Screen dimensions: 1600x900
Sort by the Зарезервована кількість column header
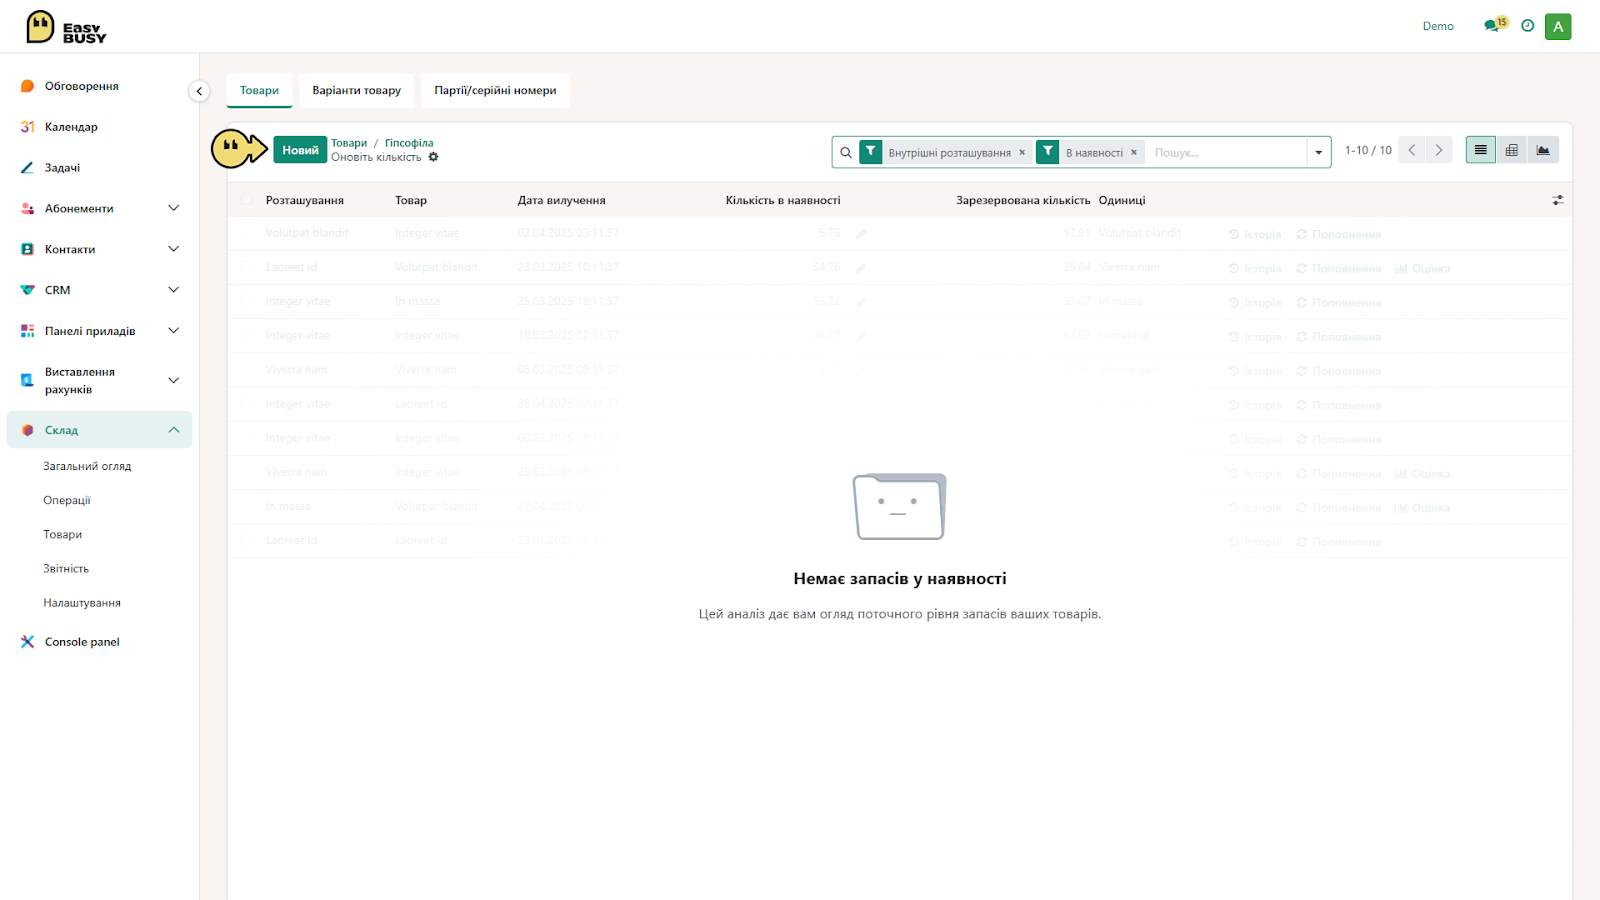coord(1023,200)
